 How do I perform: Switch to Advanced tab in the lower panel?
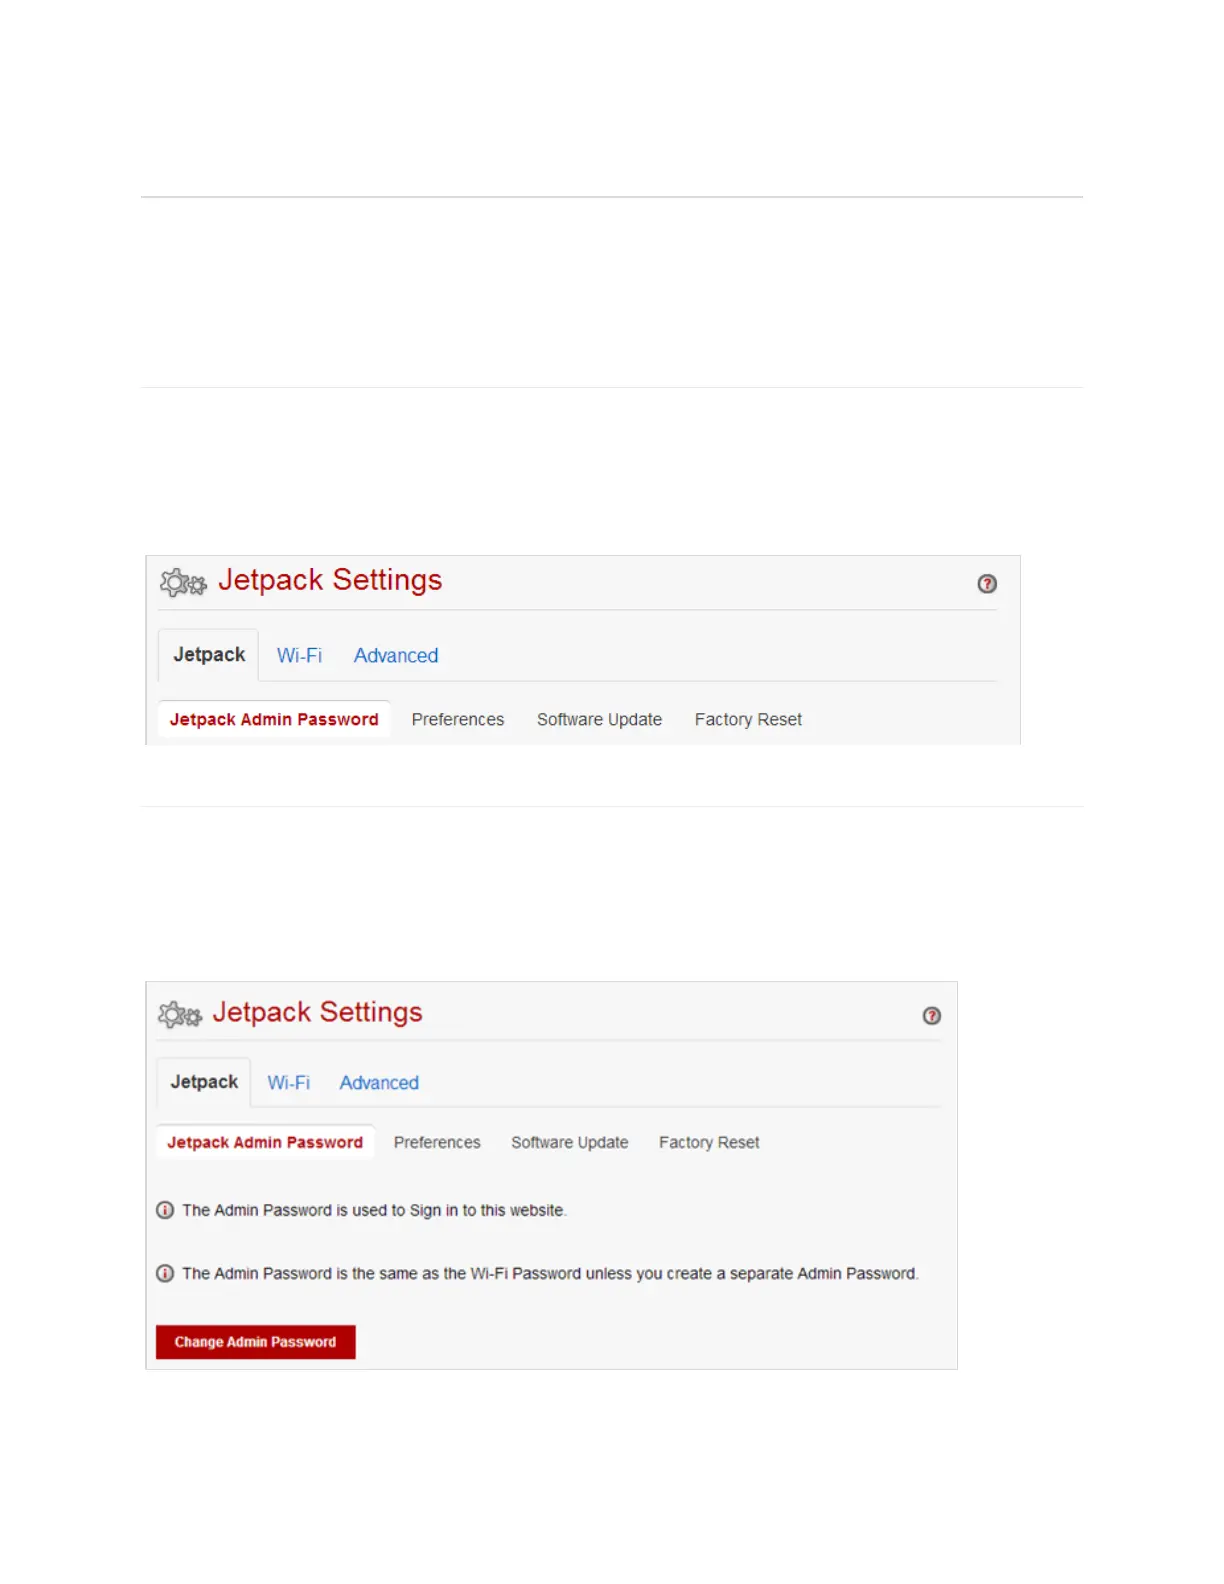[379, 1083]
